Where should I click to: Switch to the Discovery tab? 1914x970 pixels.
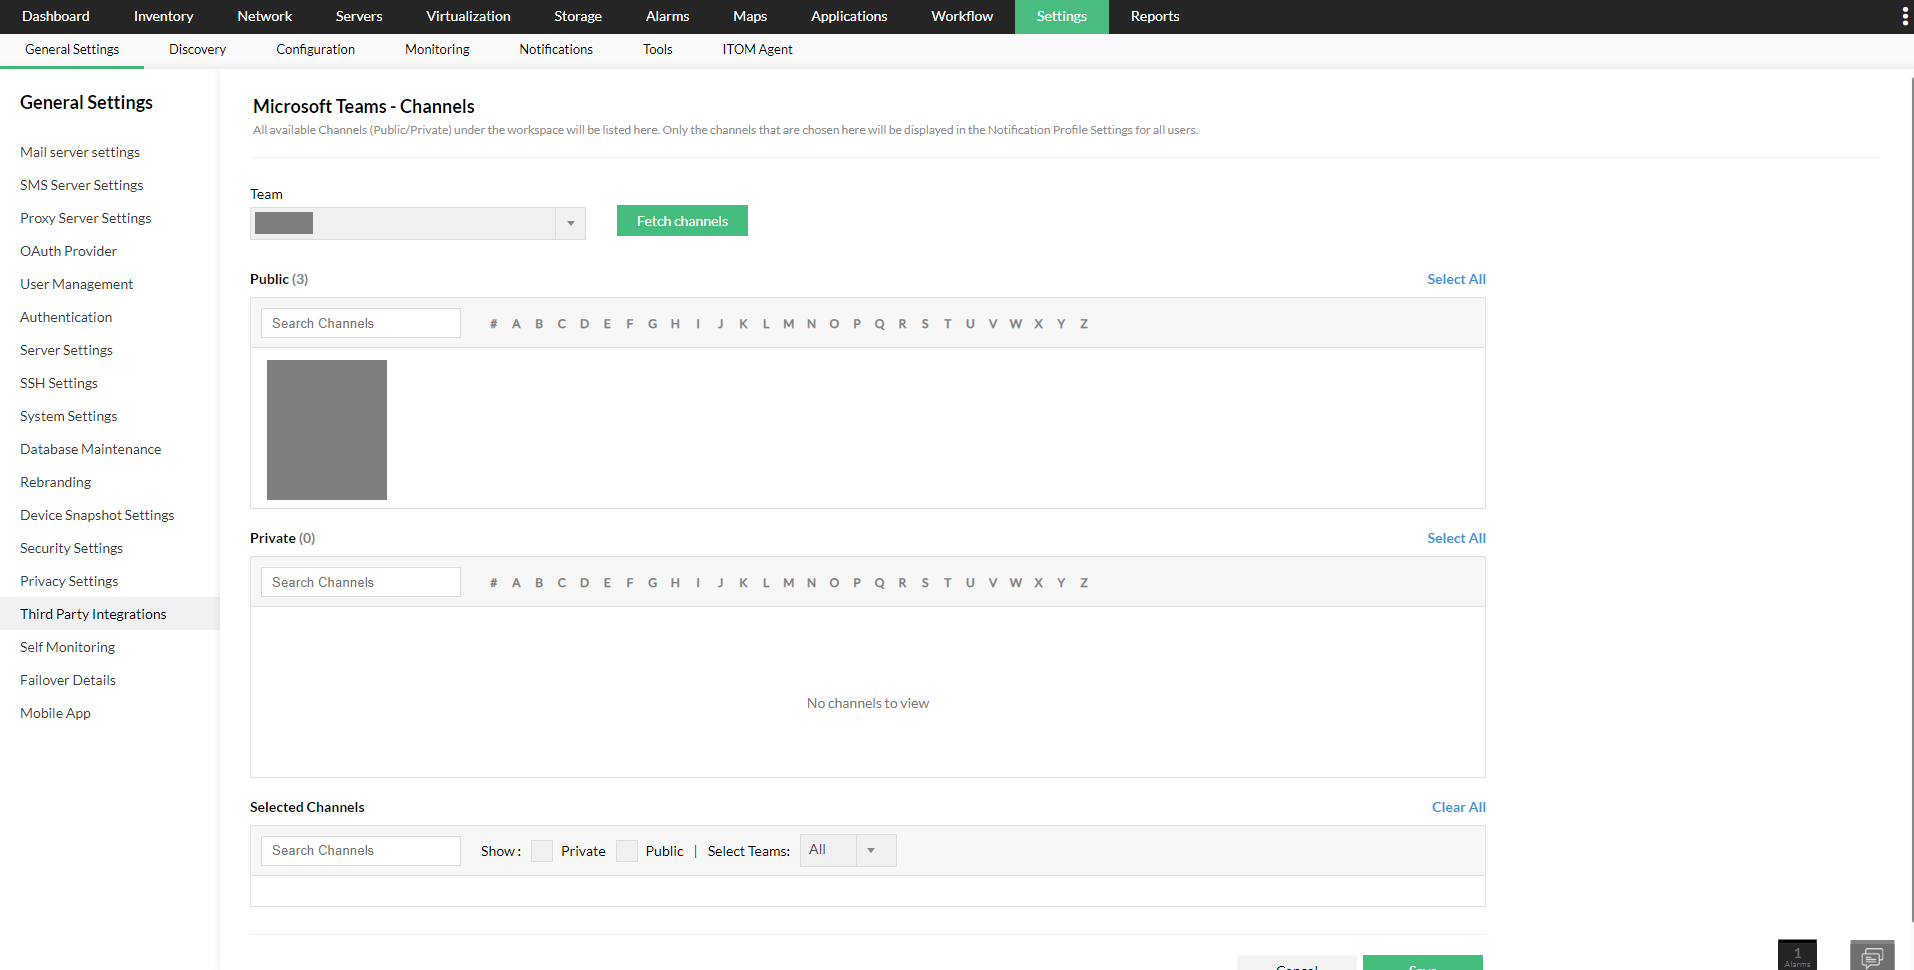197,50
